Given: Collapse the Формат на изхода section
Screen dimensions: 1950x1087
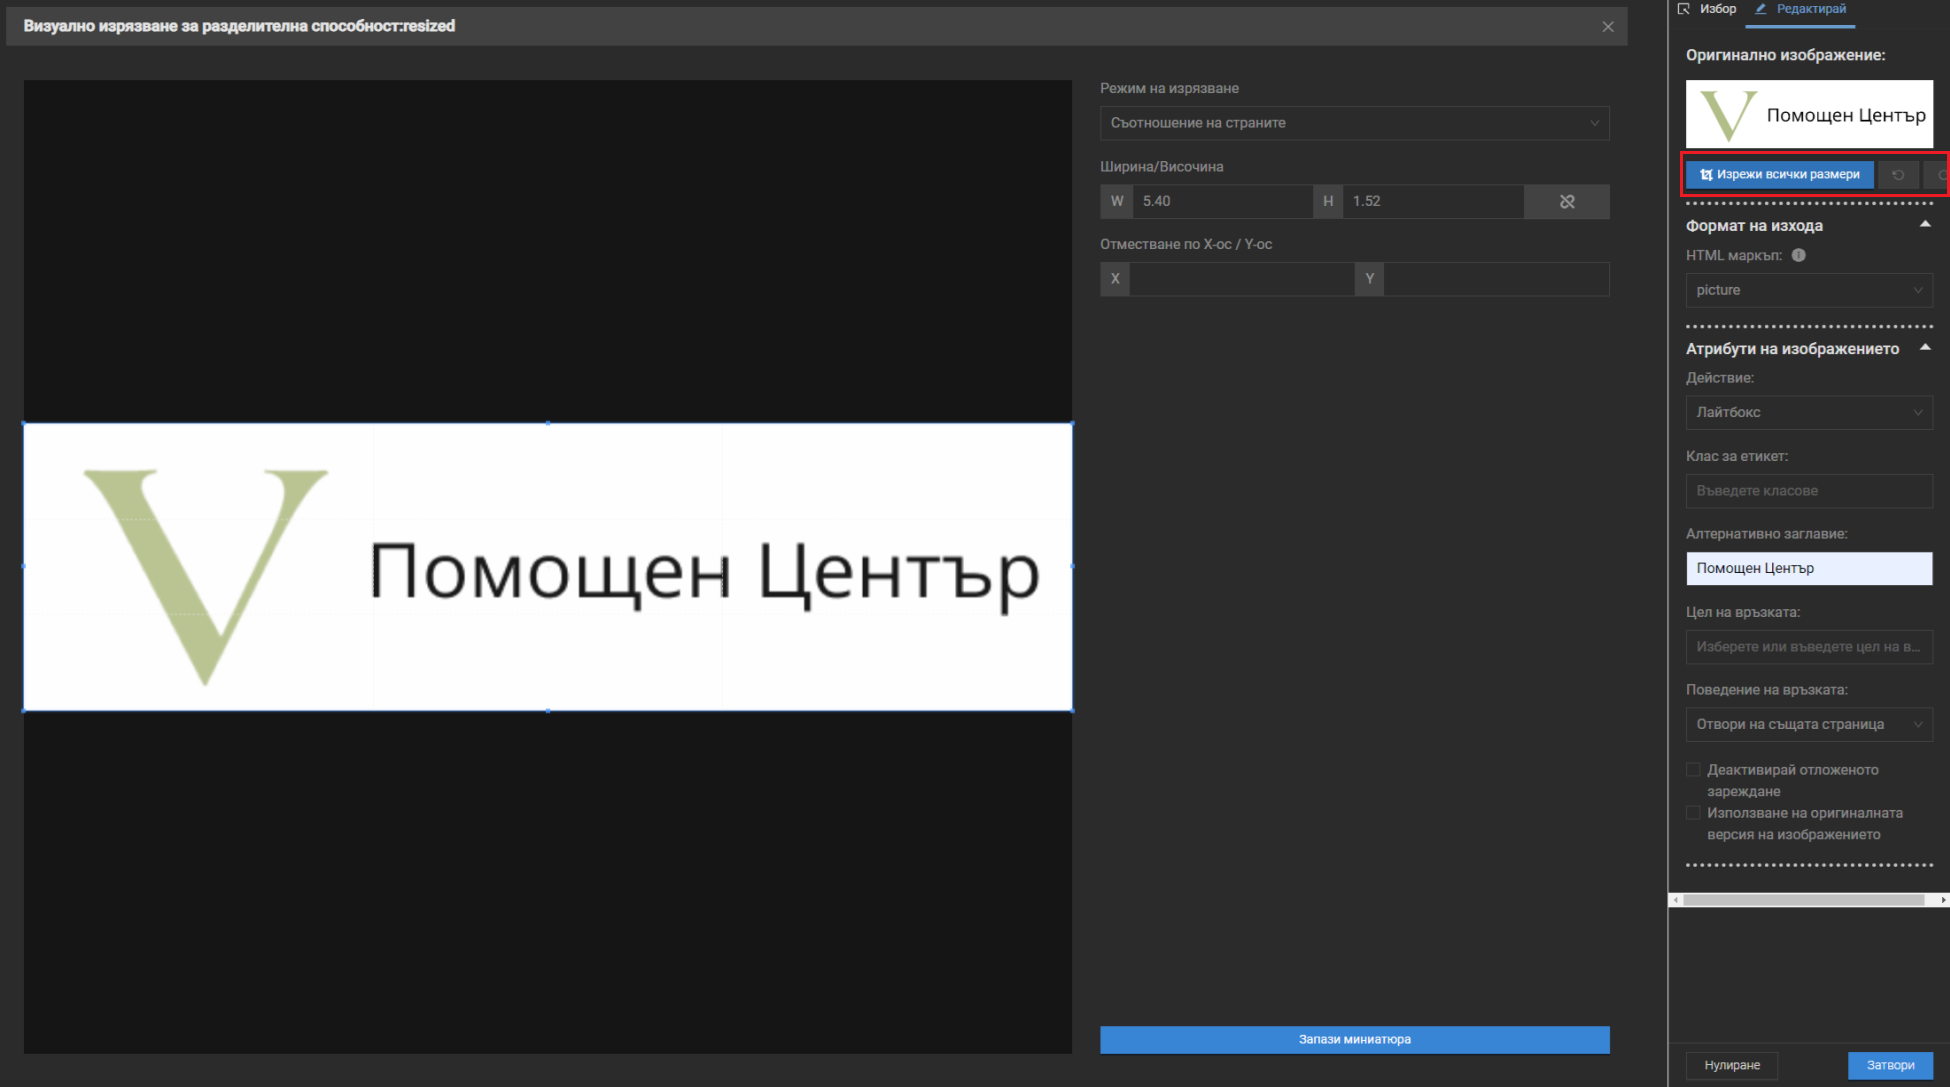Looking at the screenshot, I should [1924, 225].
